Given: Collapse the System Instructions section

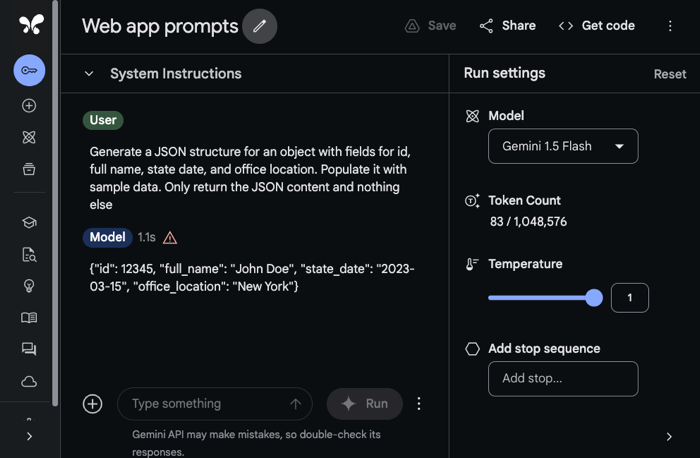Looking at the screenshot, I should [89, 74].
